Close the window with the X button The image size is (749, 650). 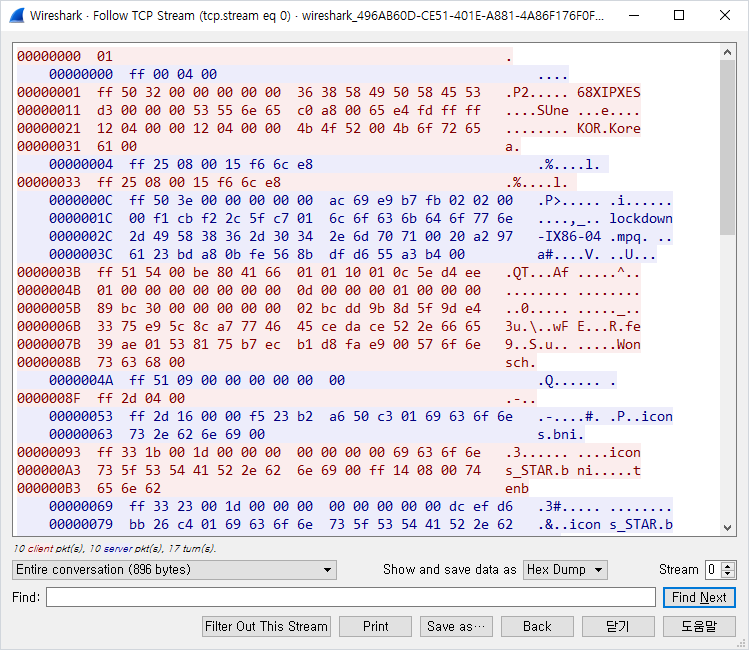click(x=725, y=15)
